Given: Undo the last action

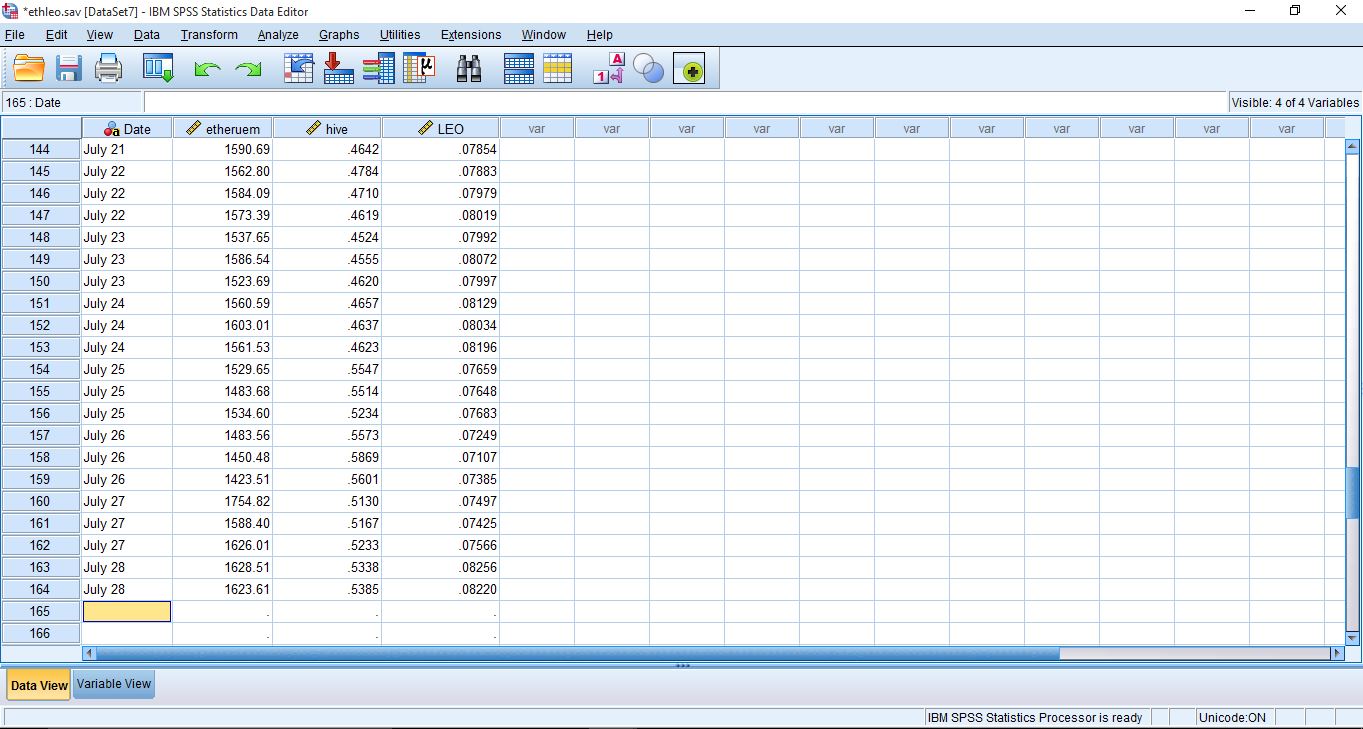Looking at the screenshot, I should tap(207, 69).
